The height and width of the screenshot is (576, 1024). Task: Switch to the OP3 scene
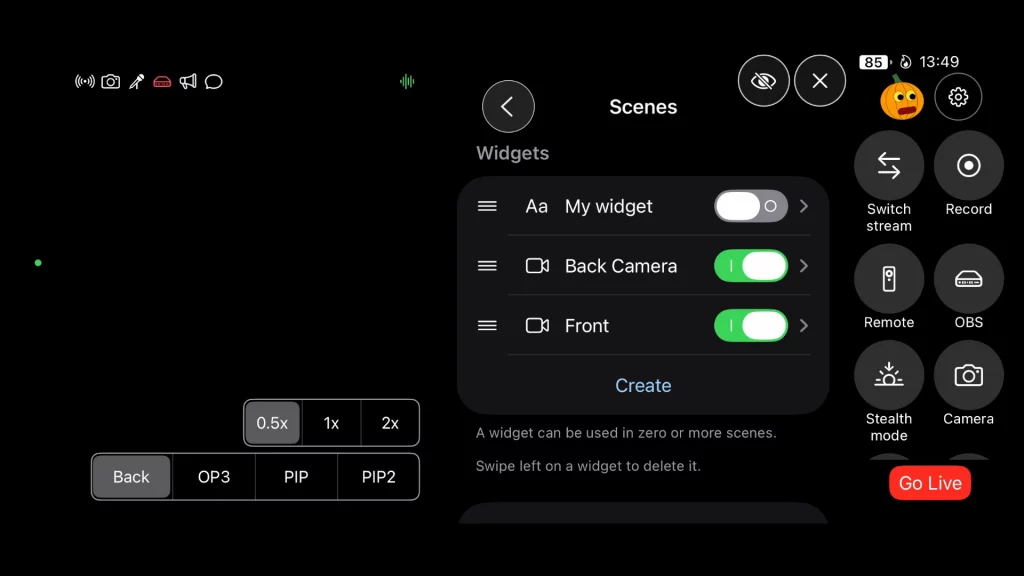[214, 477]
